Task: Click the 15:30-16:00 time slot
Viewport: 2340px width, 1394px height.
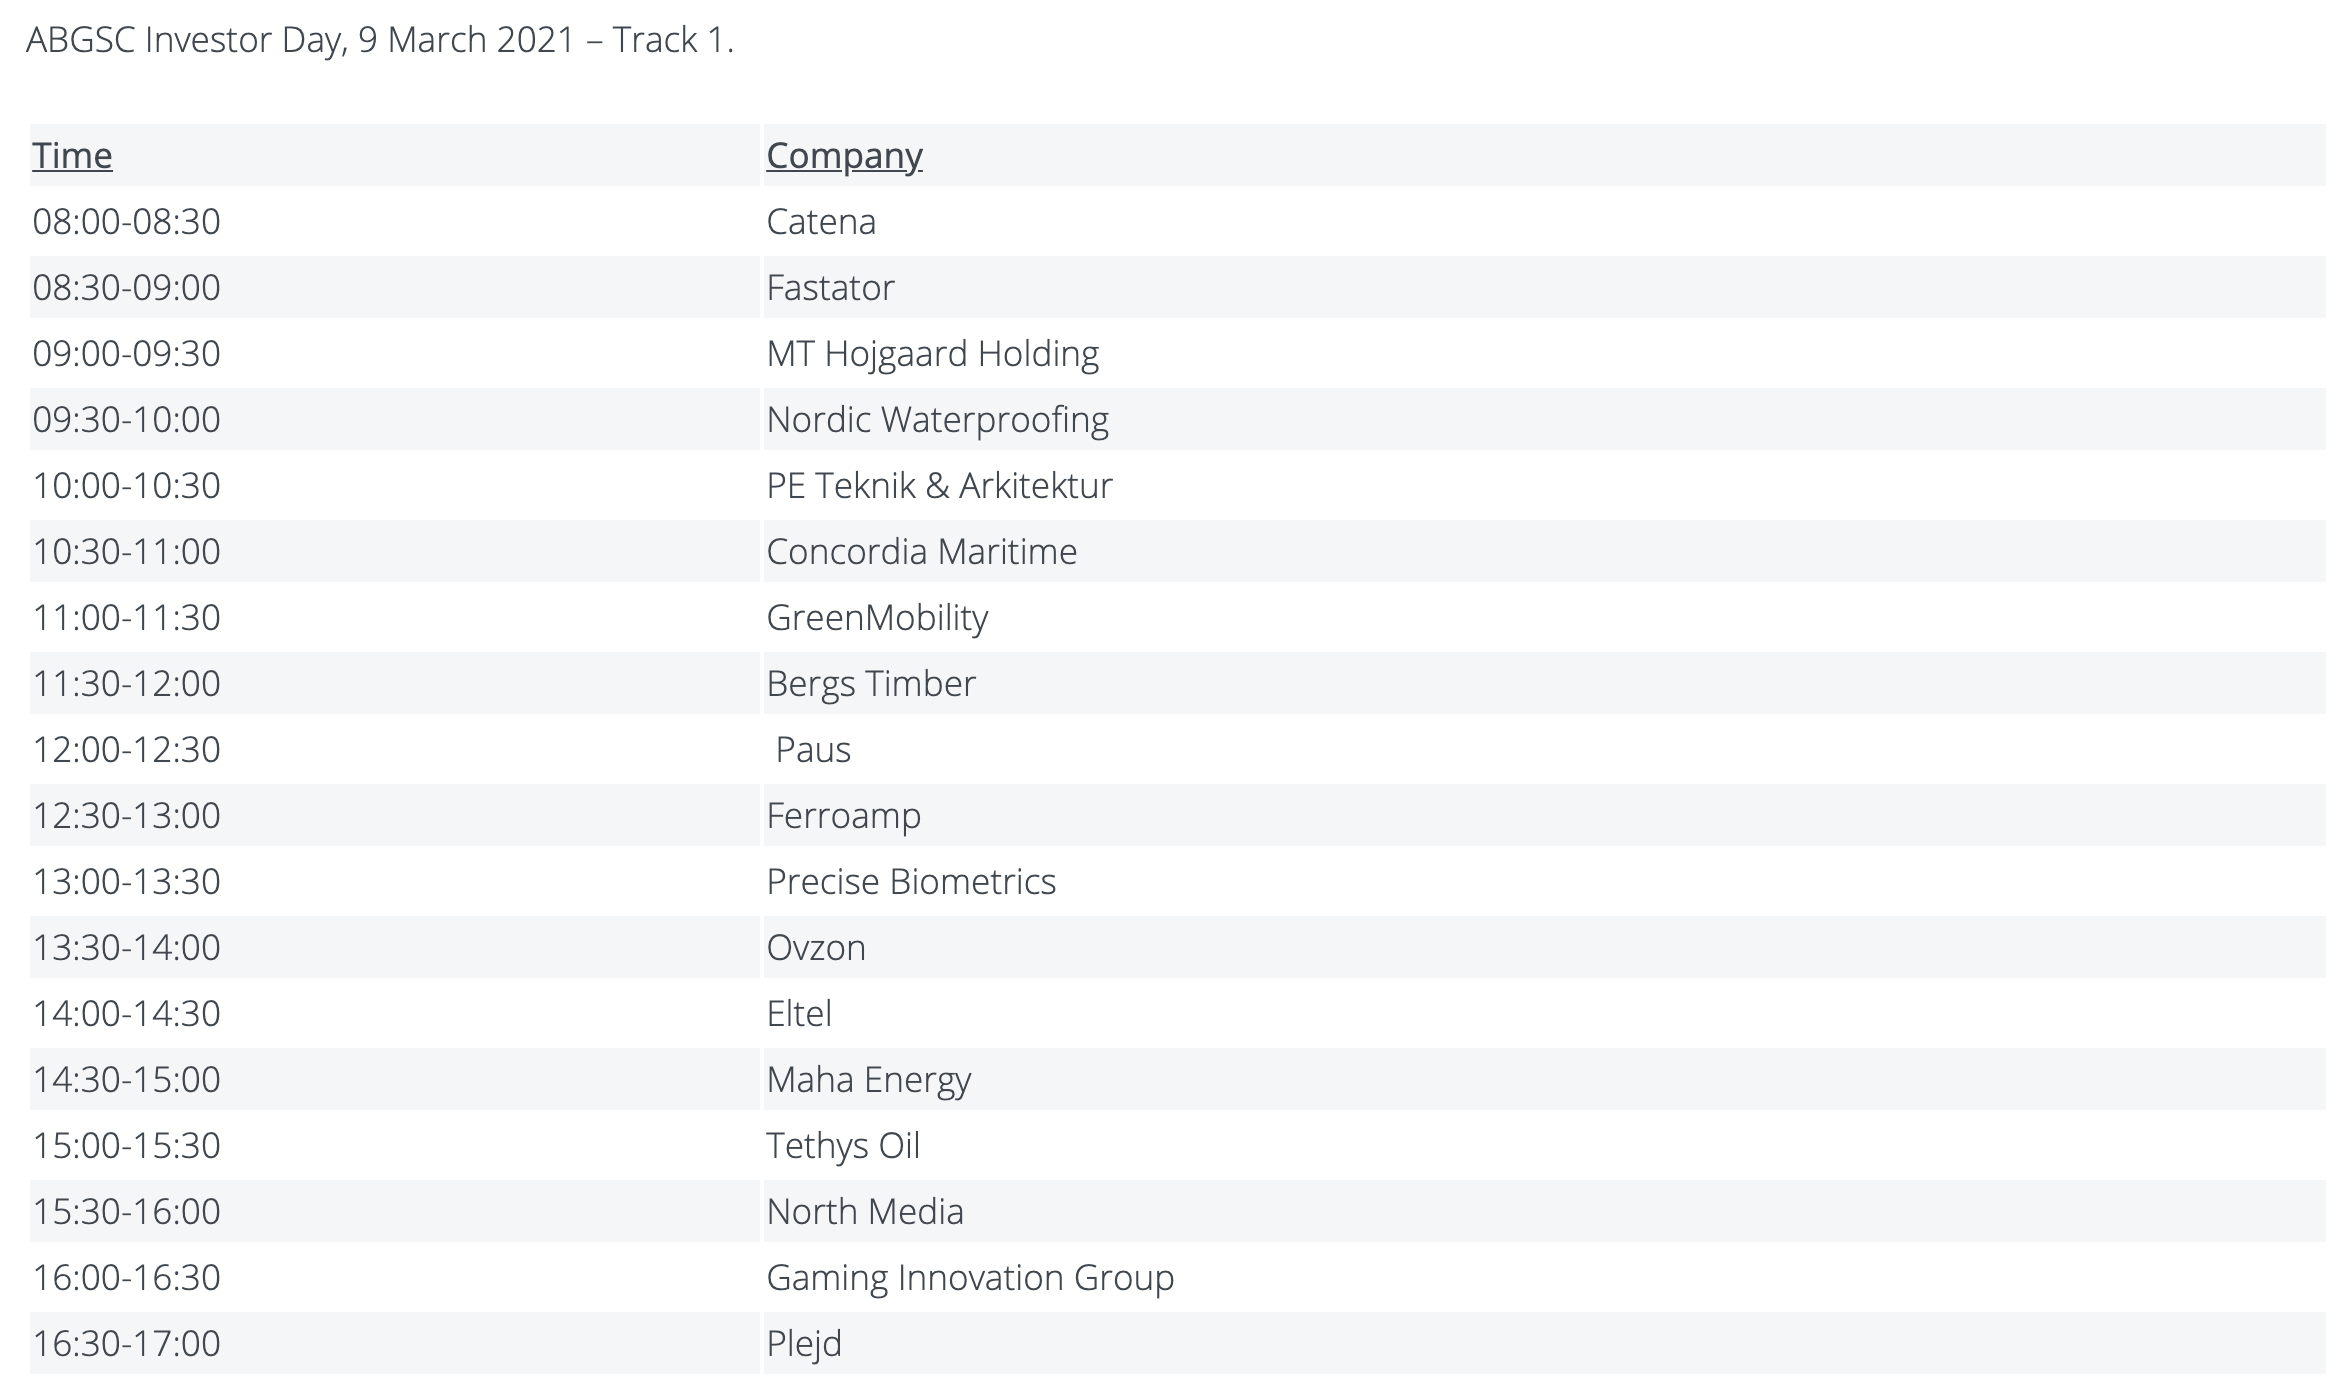Action: (126, 1212)
